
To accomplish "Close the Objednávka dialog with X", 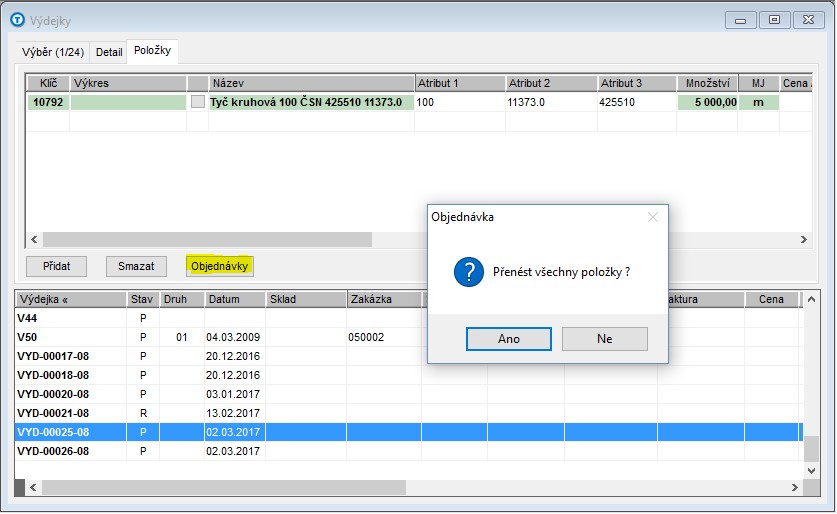I will (x=652, y=216).
